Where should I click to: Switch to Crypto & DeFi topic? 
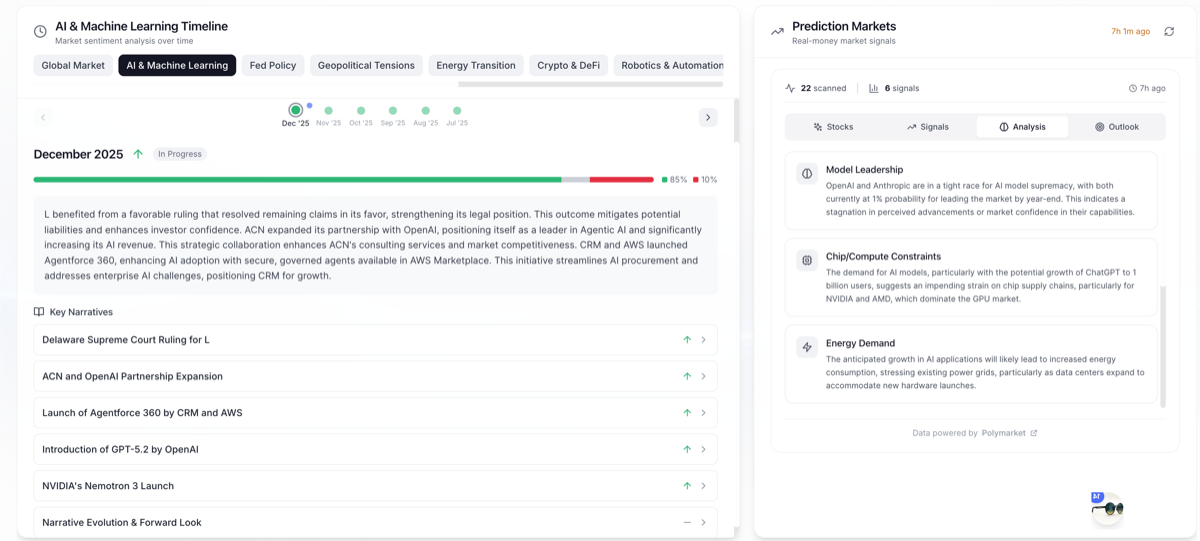pos(568,65)
